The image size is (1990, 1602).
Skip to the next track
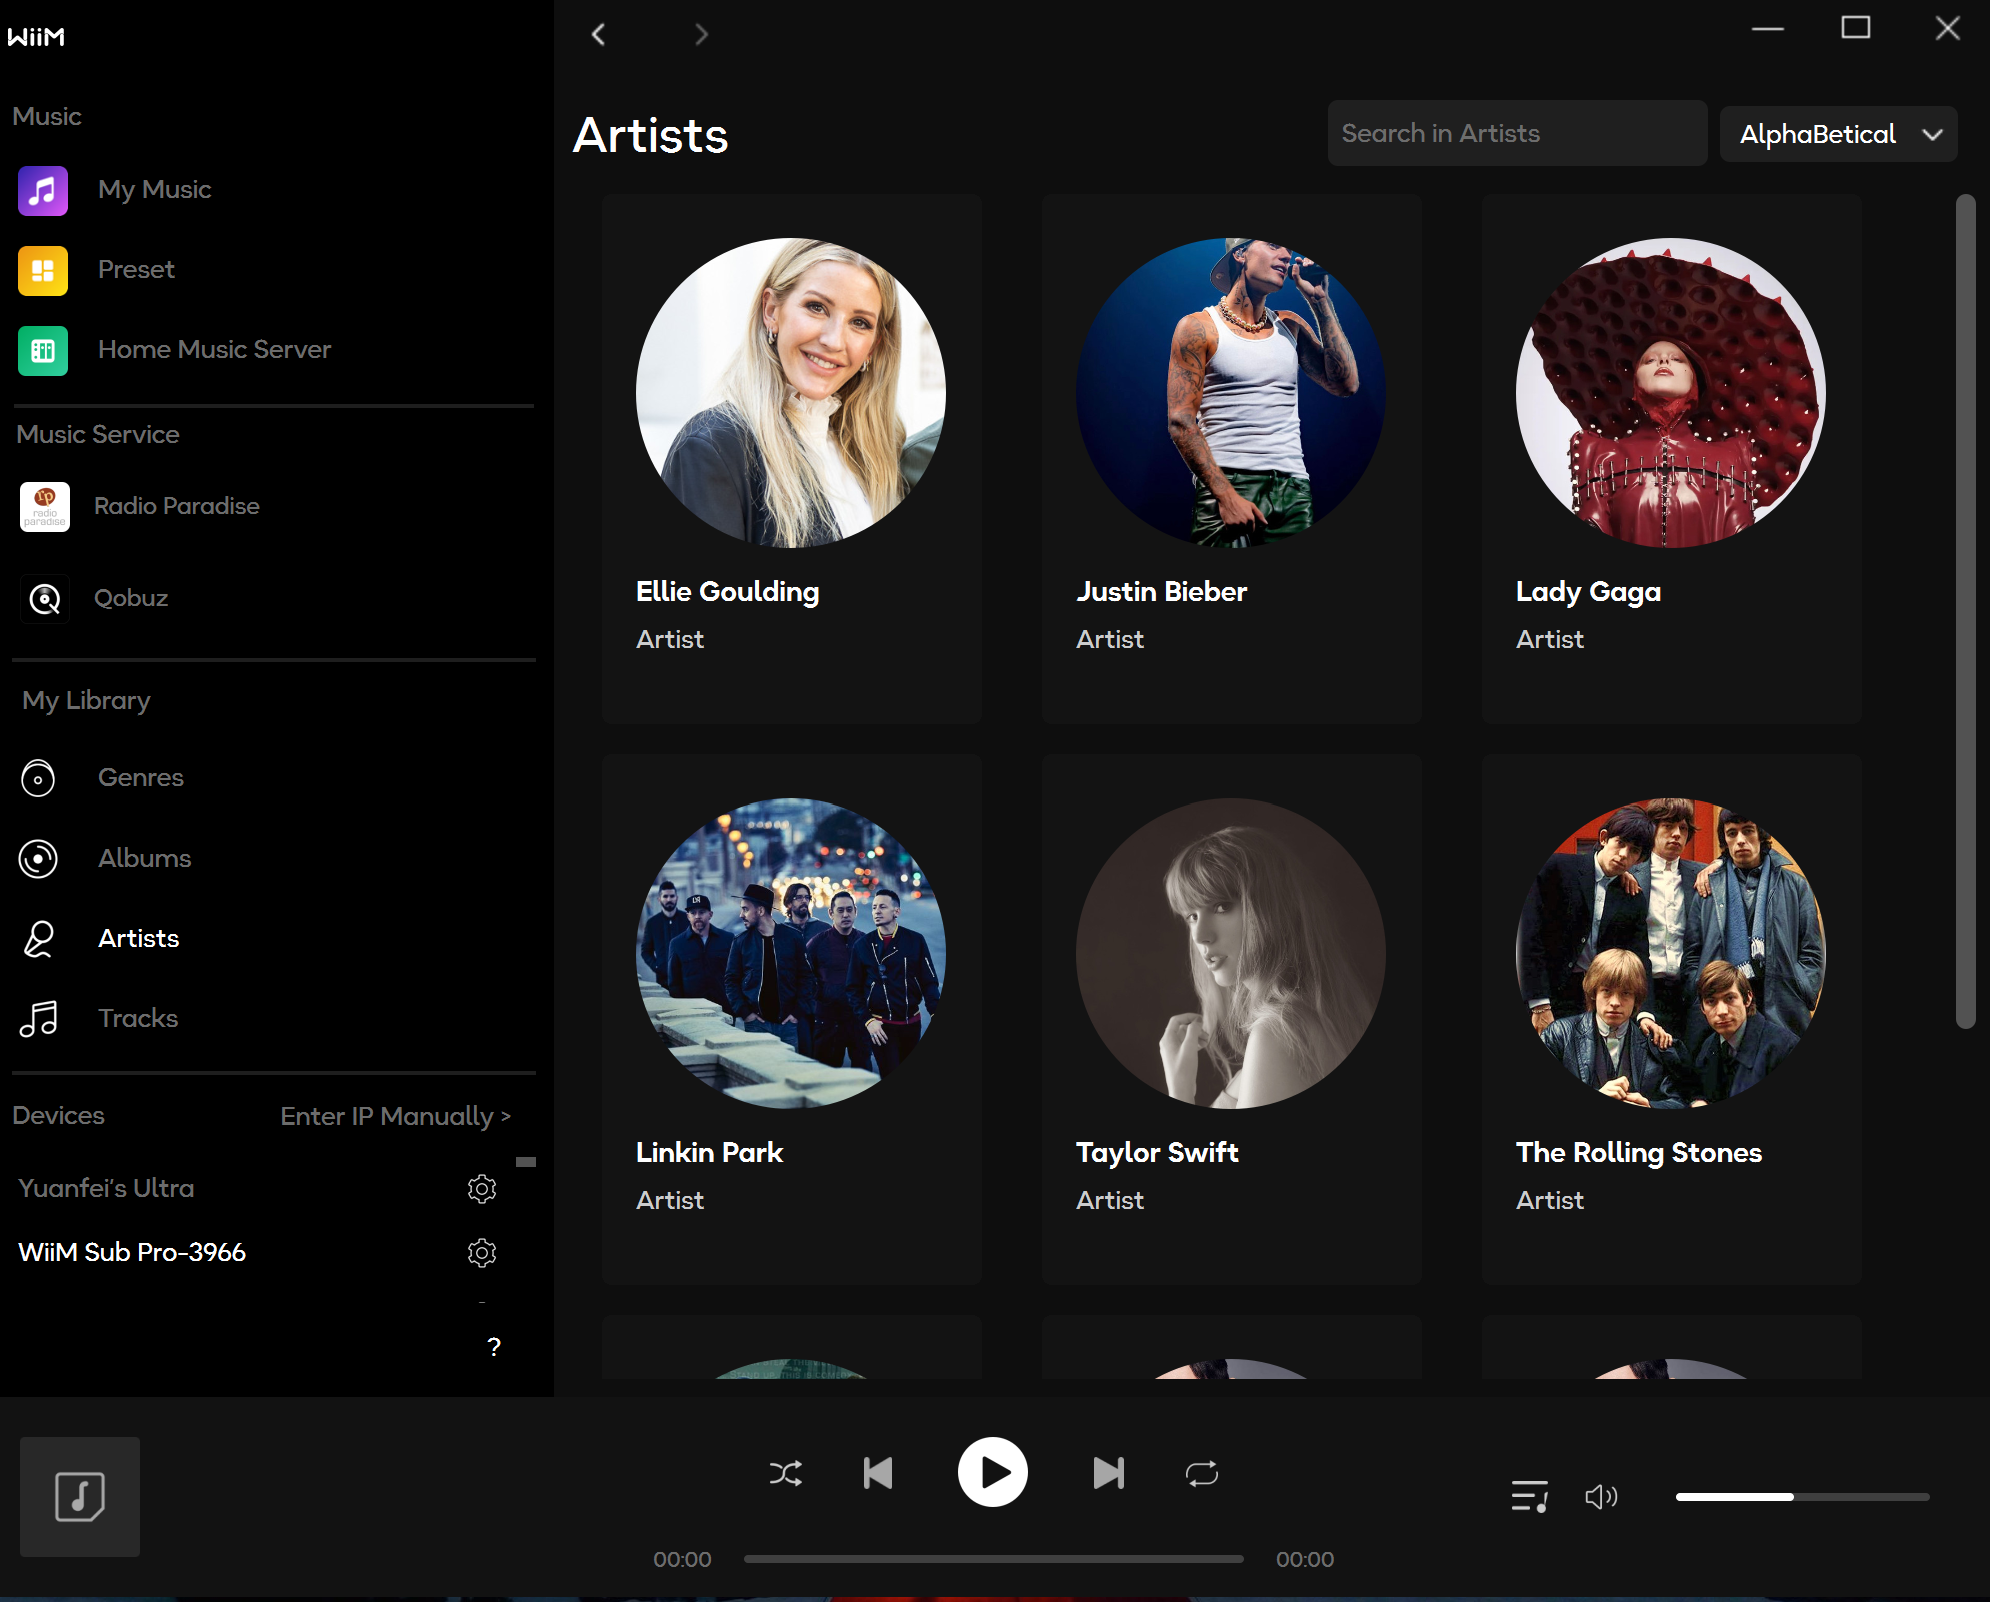tap(1108, 1473)
